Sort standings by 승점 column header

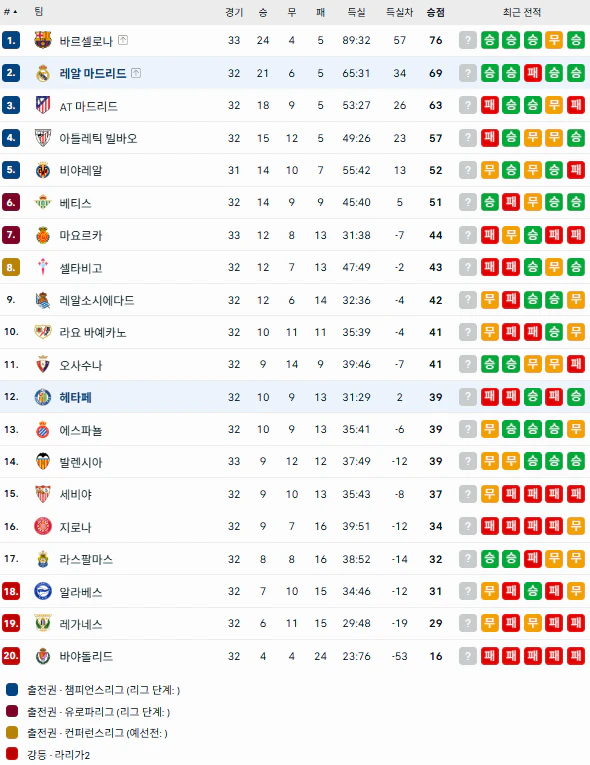coord(435,12)
